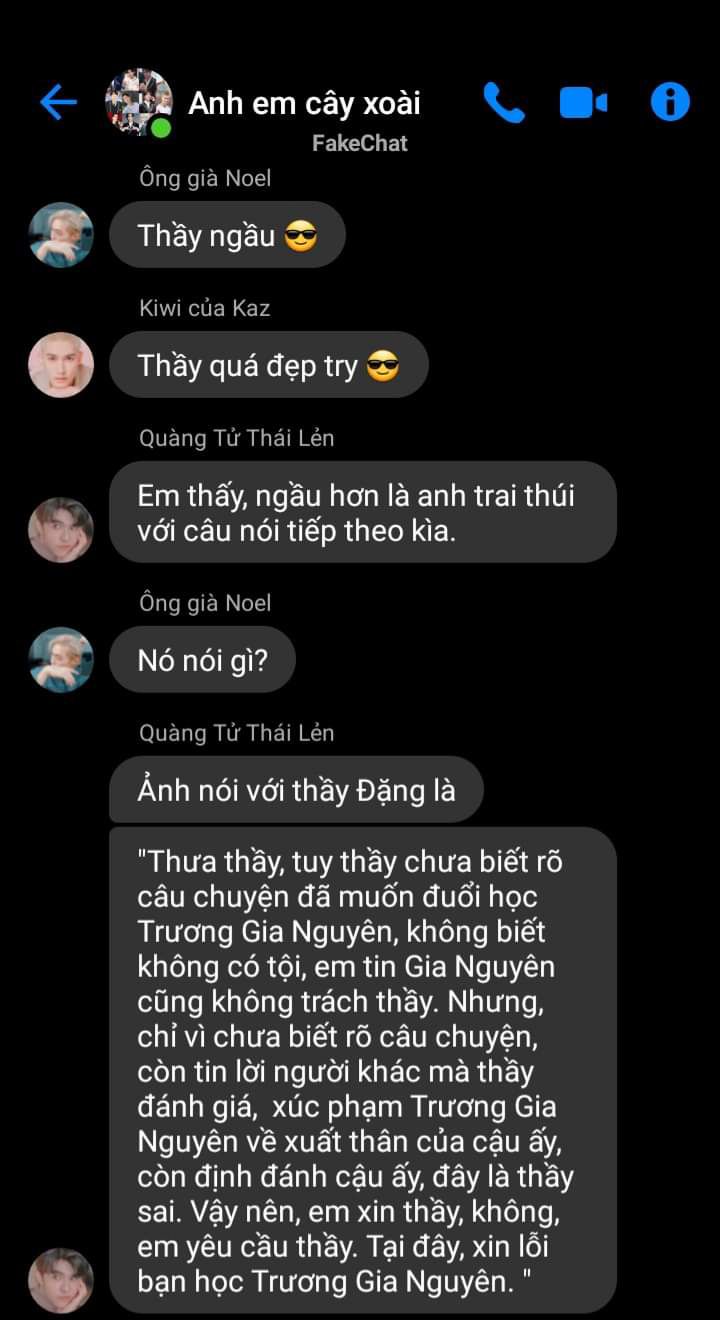Tap the green active status dot

click(160, 127)
